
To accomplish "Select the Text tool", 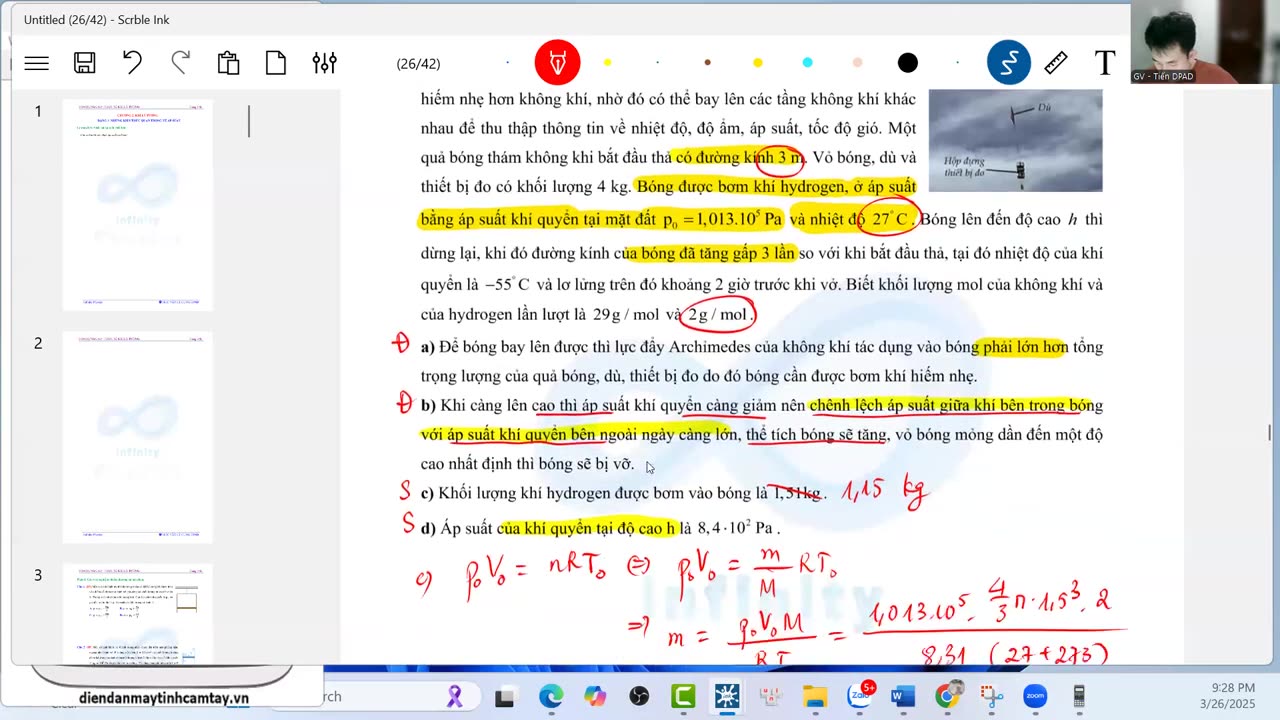I will (x=1105, y=63).
